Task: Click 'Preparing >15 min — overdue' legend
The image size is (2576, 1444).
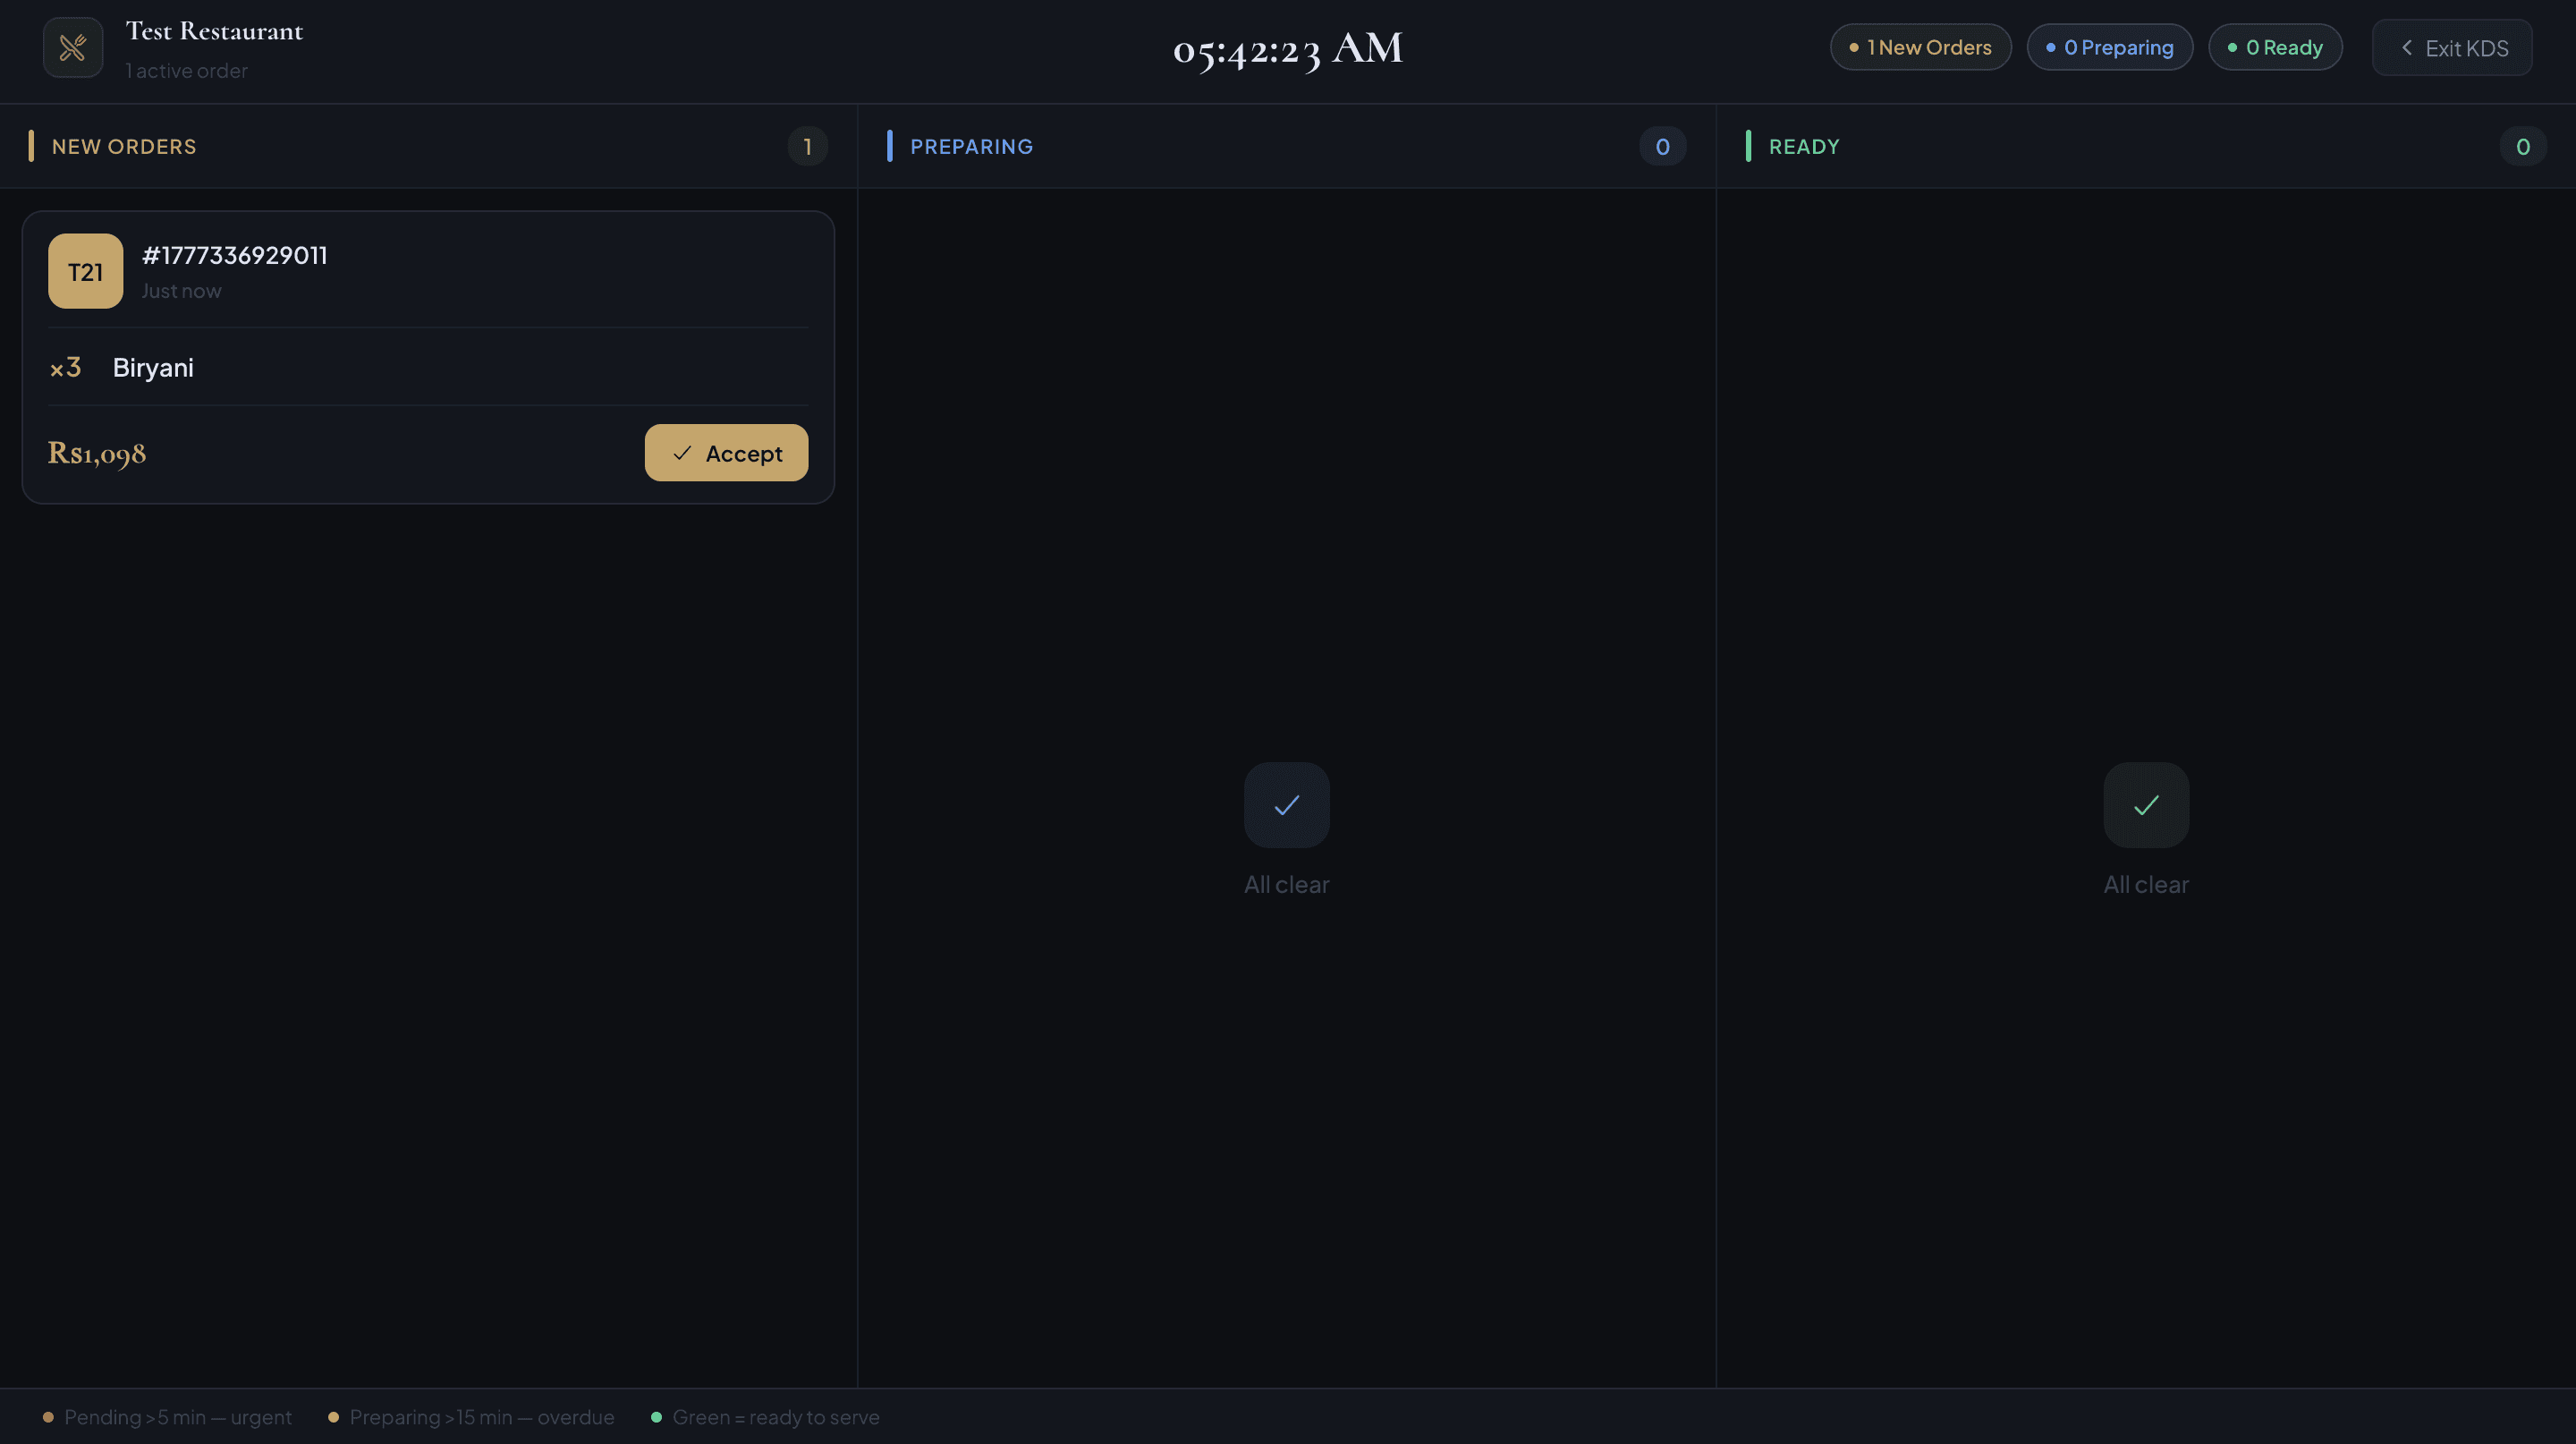Action: click(472, 1417)
